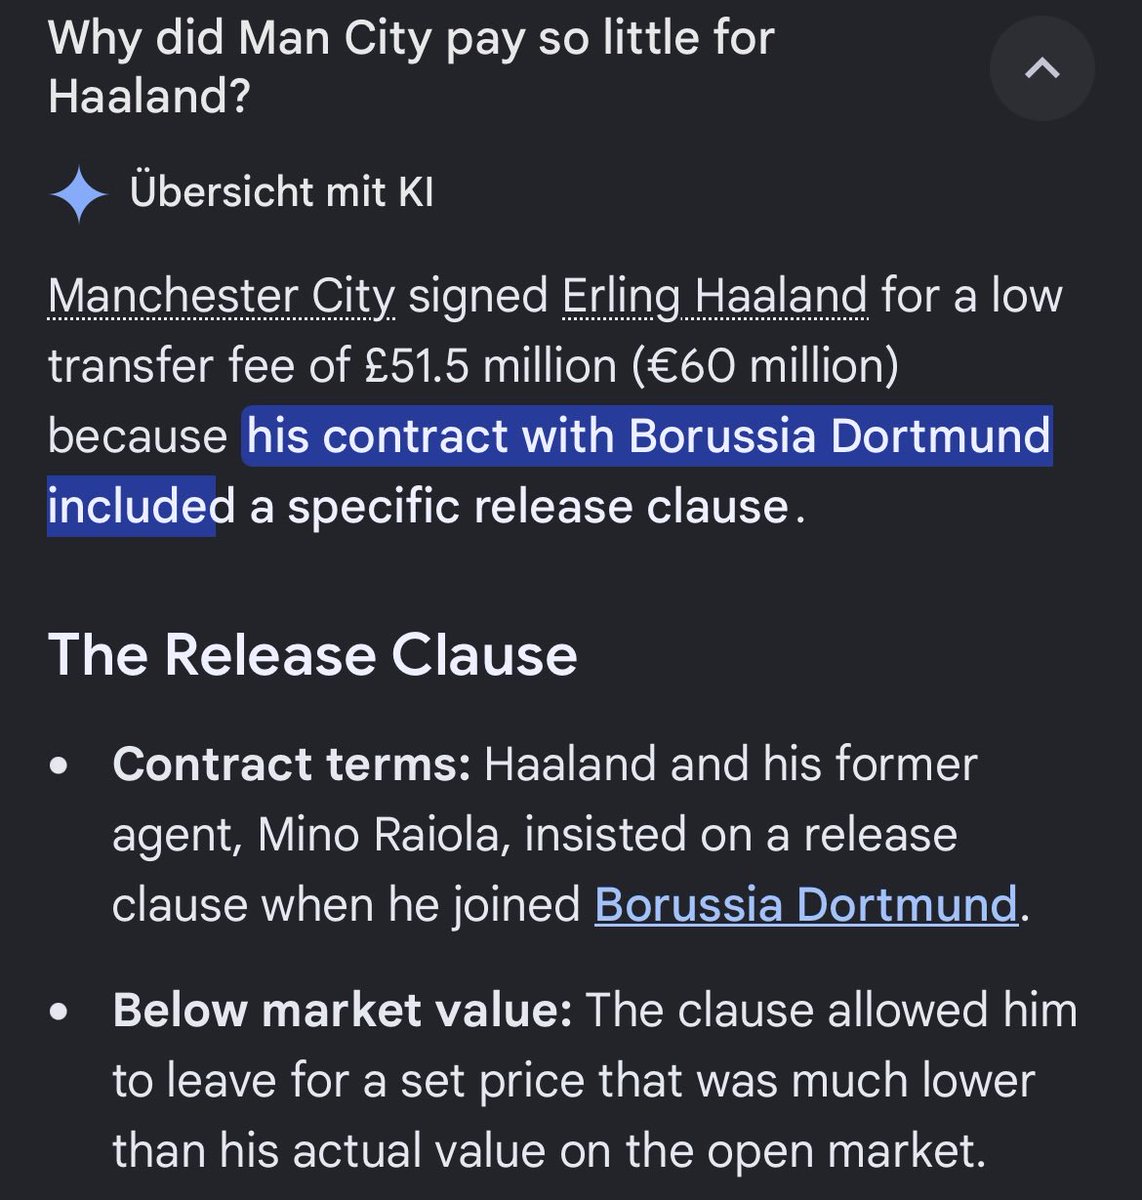This screenshot has width=1142, height=1200.
Task: Follow the blue Borussia Dortmund hyperlink
Action: (806, 904)
